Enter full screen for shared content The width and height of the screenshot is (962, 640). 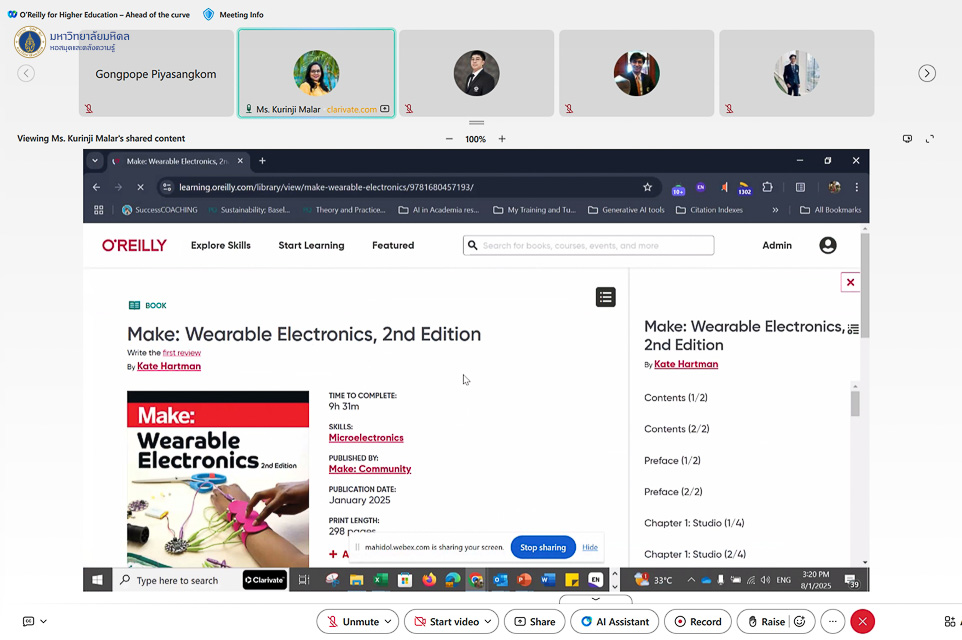tap(929, 139)
